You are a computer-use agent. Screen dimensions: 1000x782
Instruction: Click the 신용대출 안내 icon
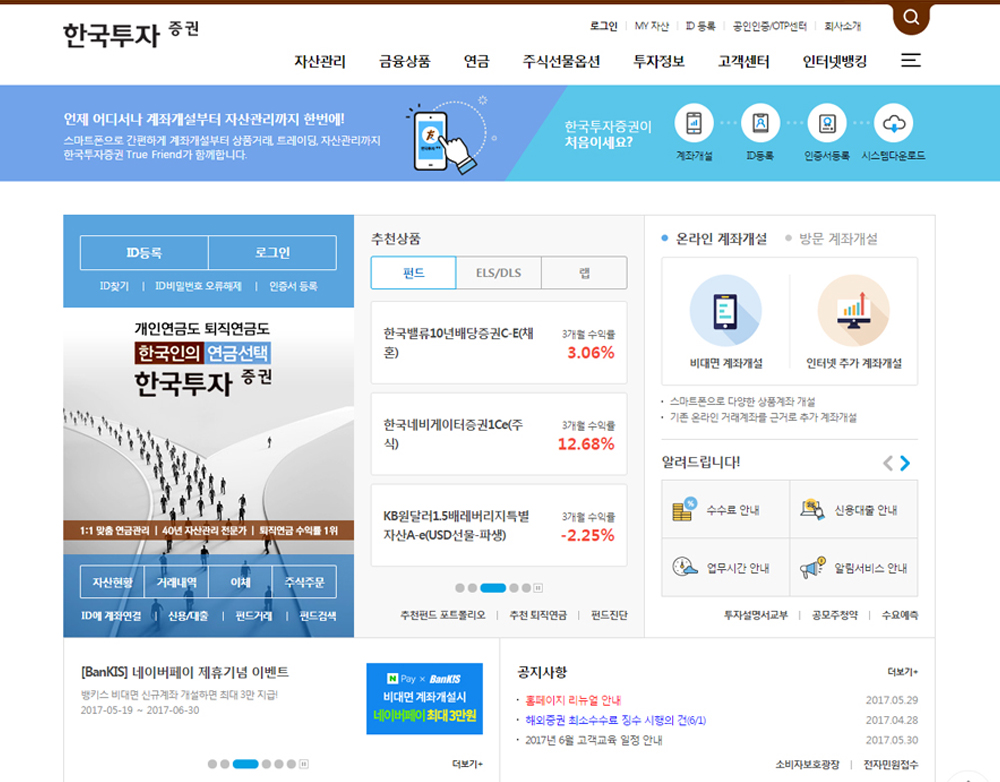(812, 509)
